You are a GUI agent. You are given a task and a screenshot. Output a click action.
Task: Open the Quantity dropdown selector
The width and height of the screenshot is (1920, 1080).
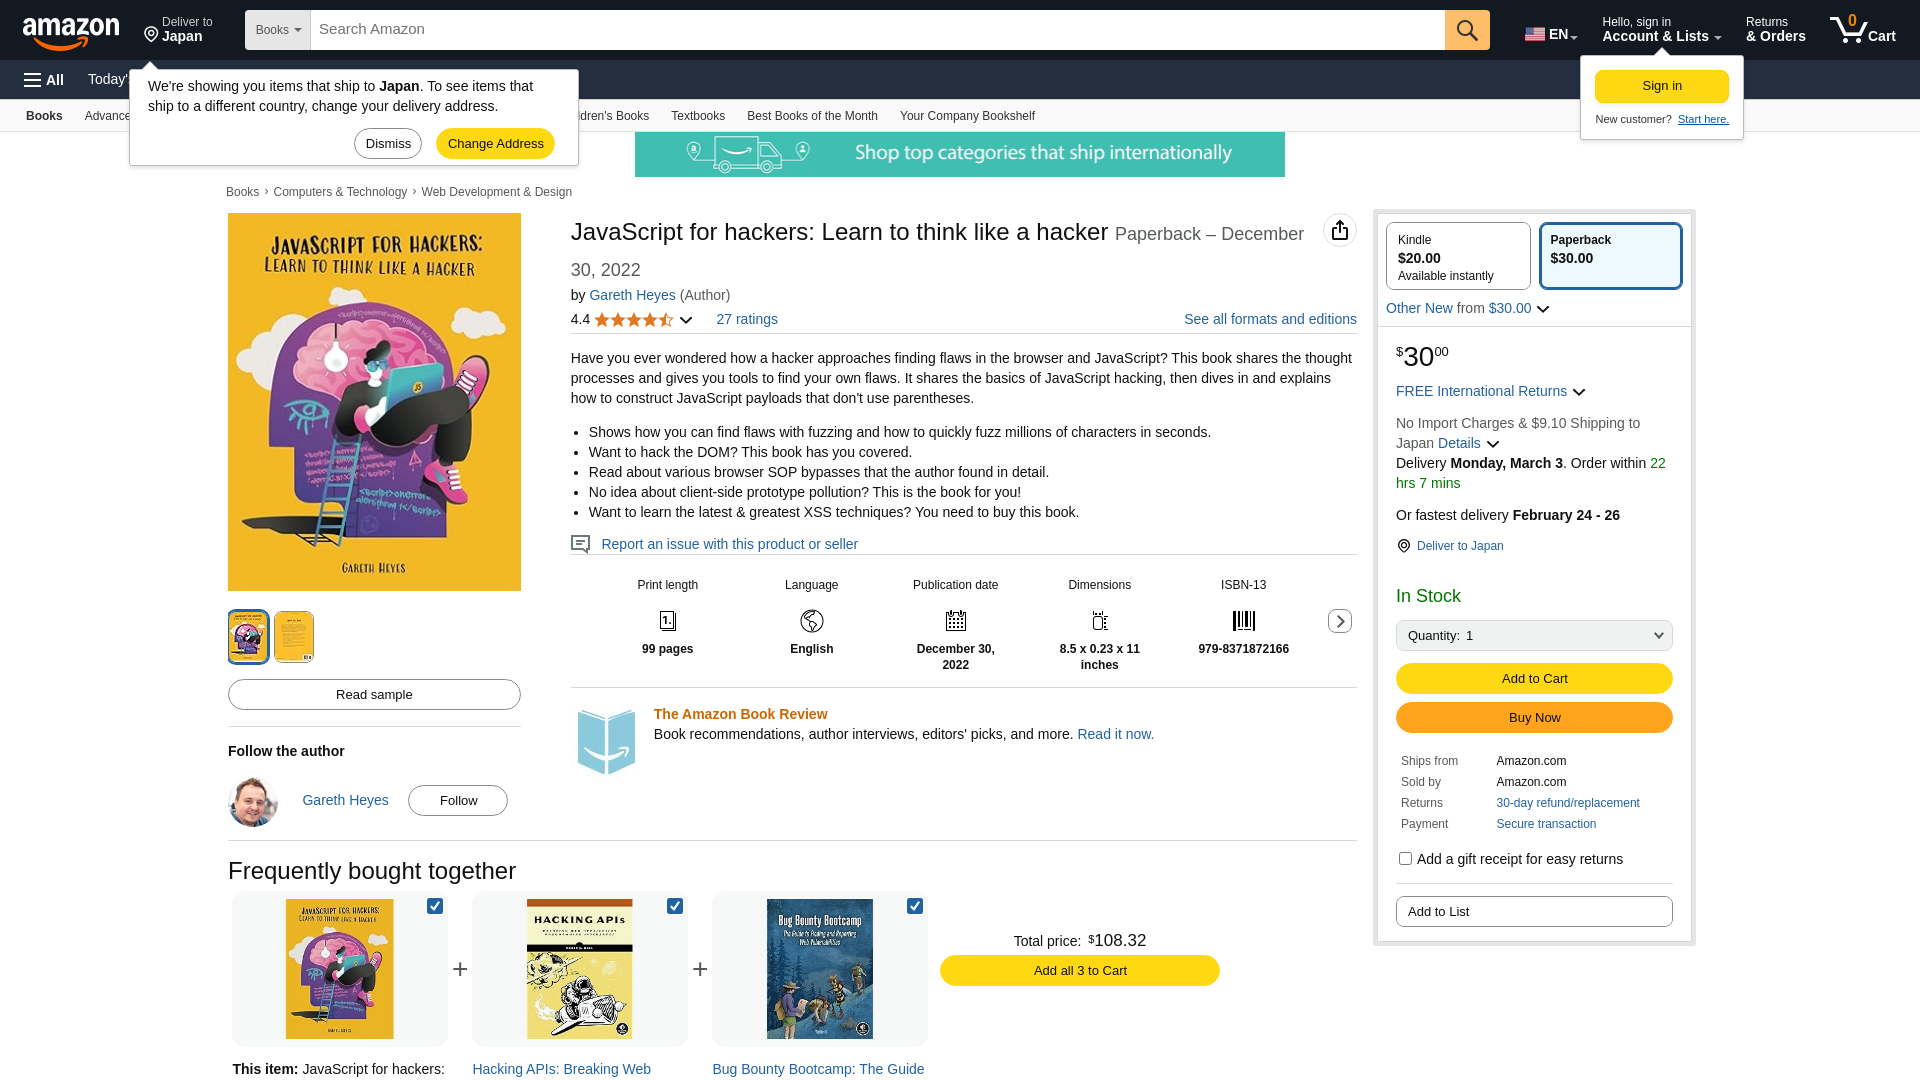click(1534, 634)
